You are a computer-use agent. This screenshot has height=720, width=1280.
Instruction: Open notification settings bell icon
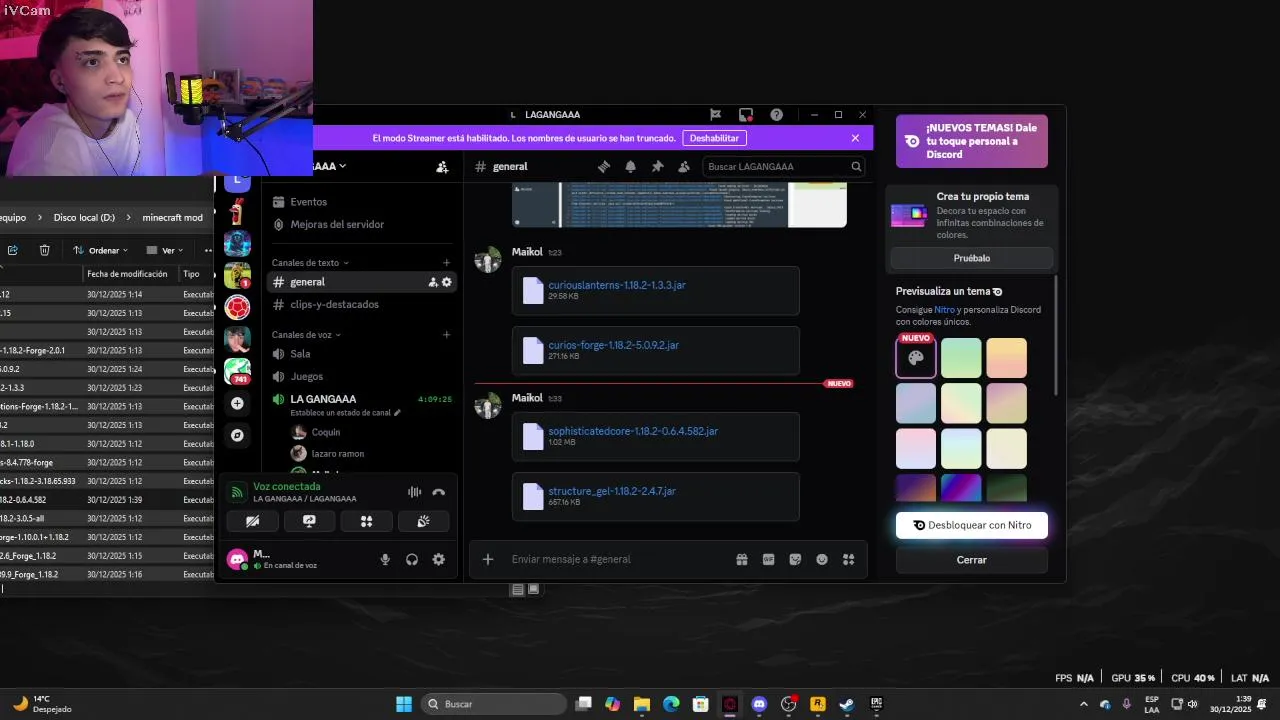point(630,167)
